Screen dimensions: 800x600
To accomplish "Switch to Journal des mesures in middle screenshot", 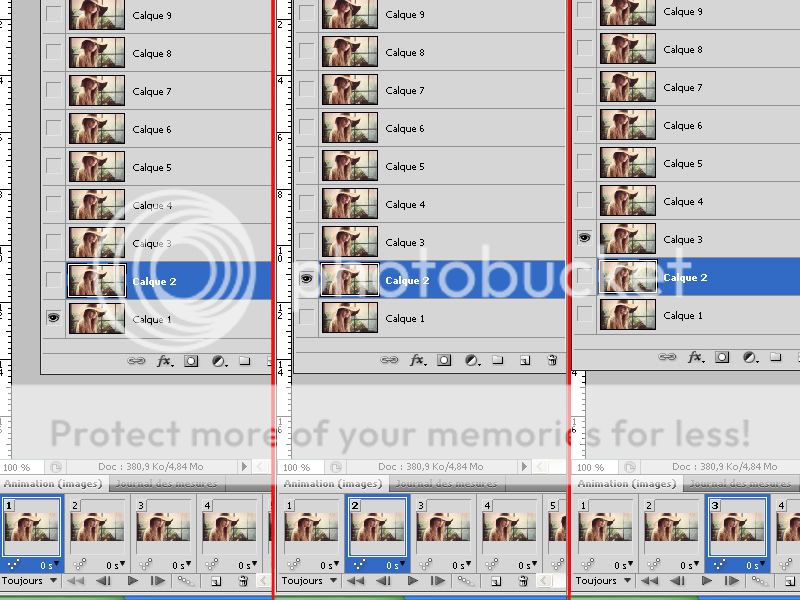I will 446,483.
